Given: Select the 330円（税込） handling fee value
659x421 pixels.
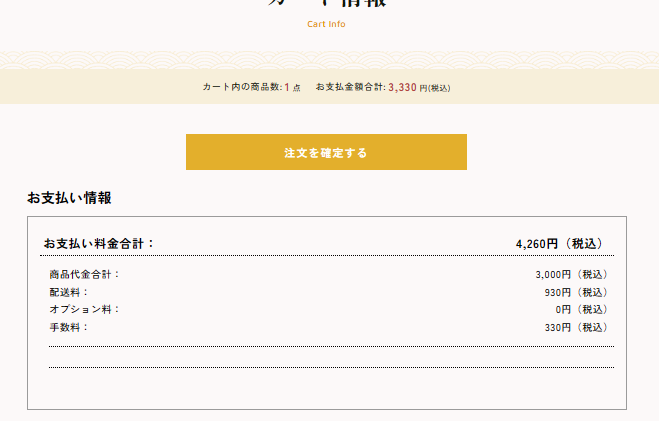Looking at the screenshot, I should click(576, 327).
